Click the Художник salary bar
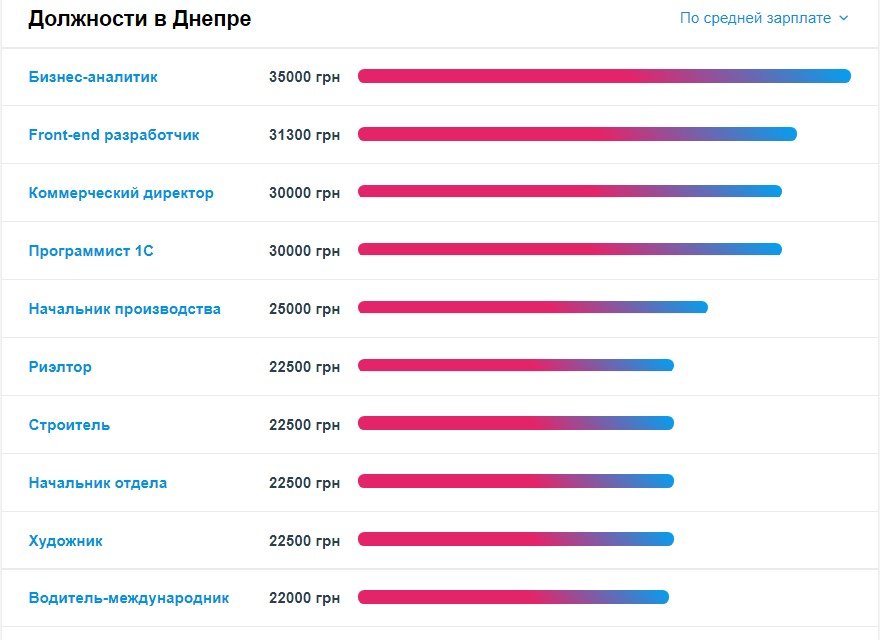880x640 pixels. 516,540
